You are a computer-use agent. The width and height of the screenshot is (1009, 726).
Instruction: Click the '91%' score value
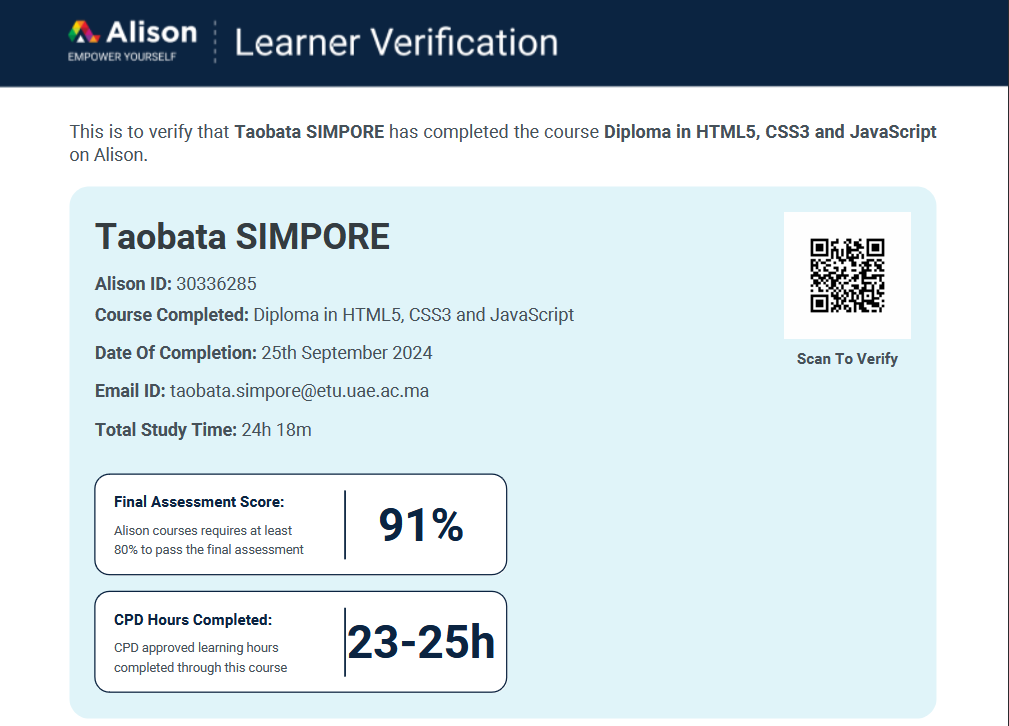click(x=421, y=525)
